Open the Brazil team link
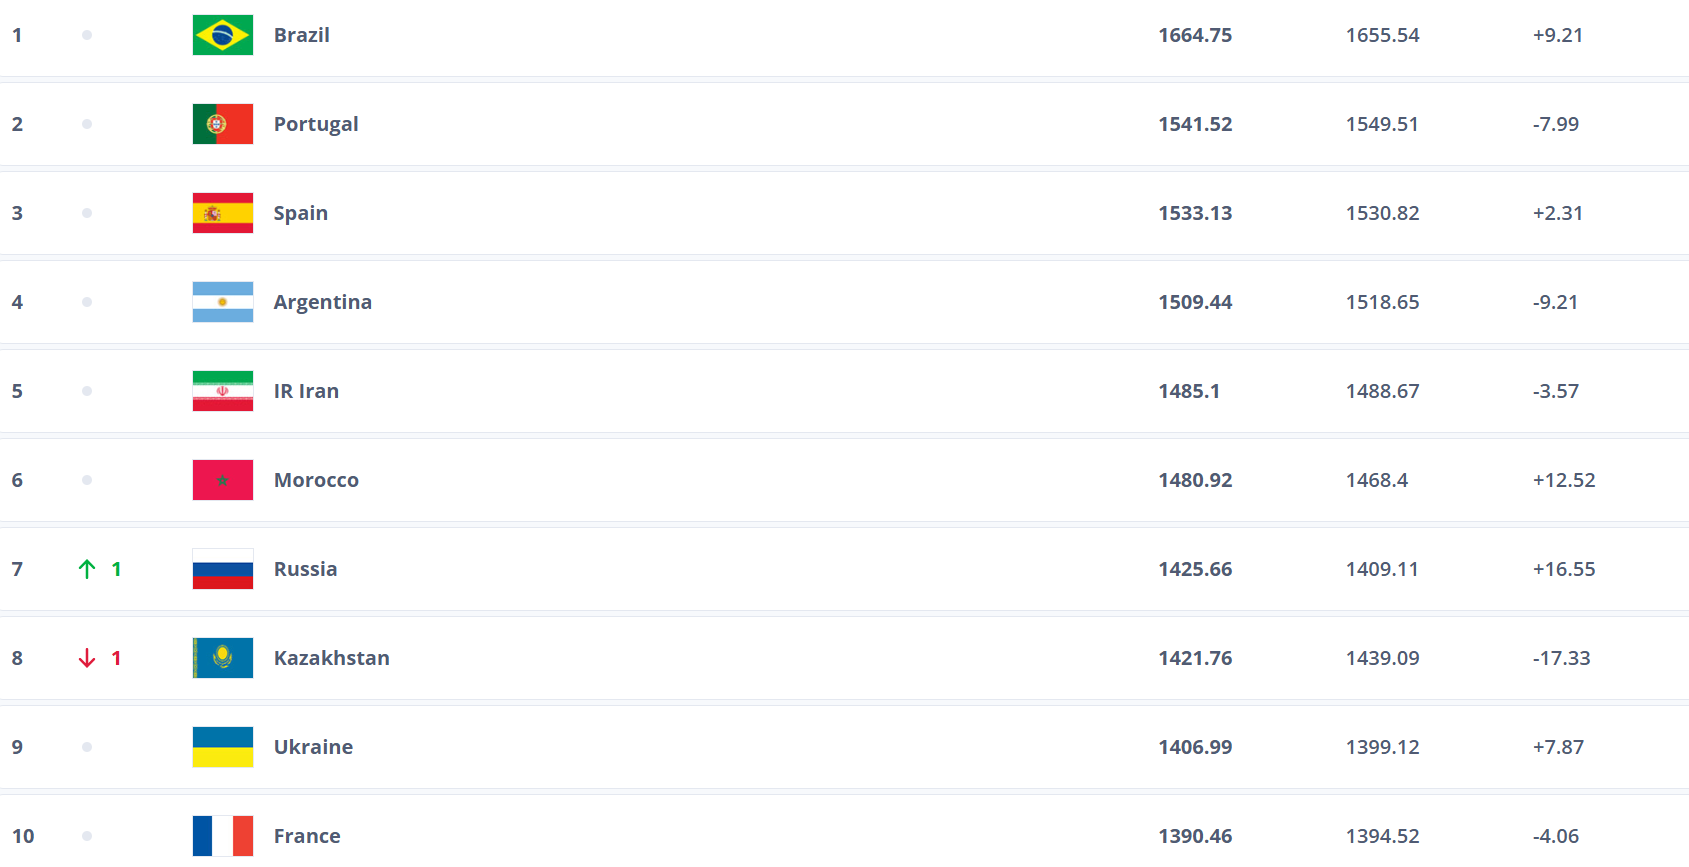This screenshot has width=1689, height=867. pyautogui.click(x=301, y=35)
